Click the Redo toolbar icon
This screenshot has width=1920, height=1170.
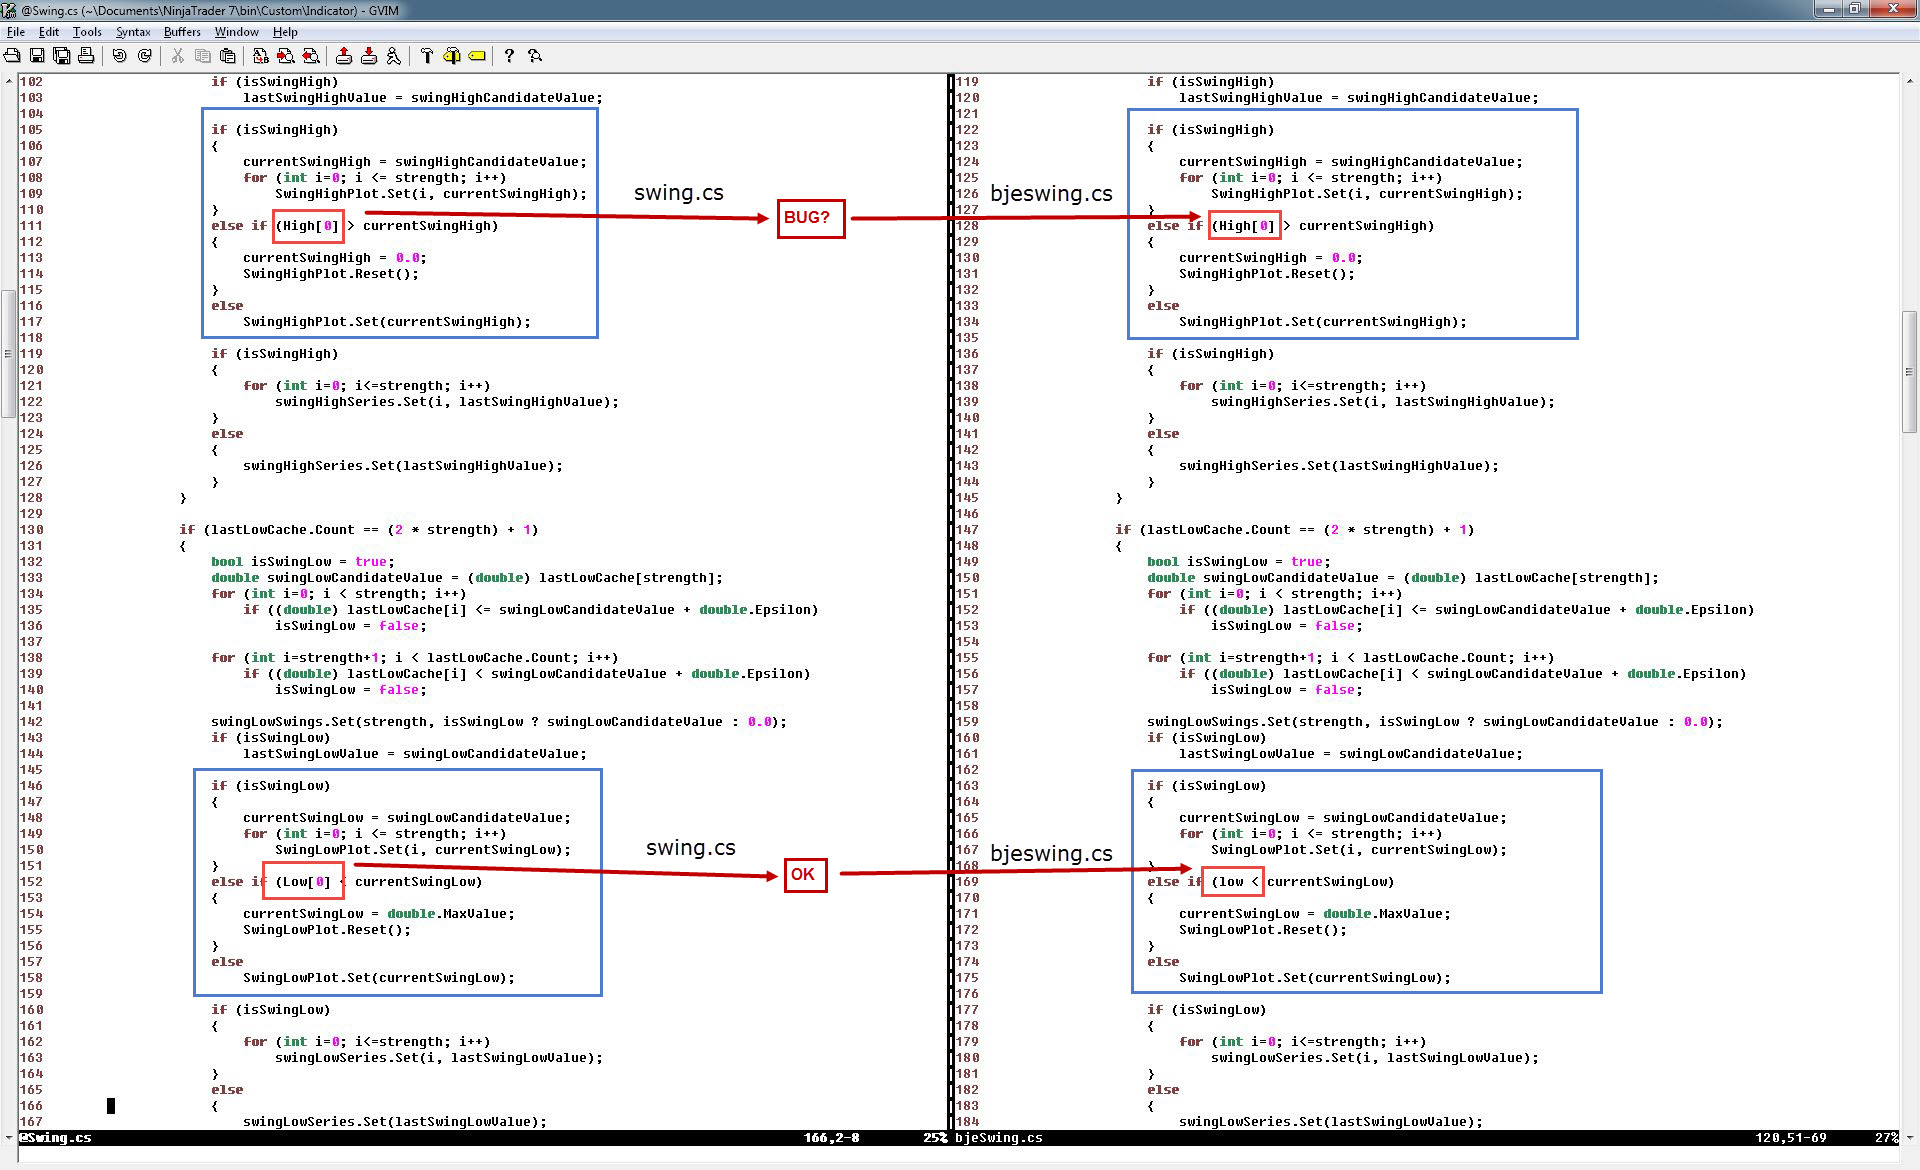click(145, 56)
